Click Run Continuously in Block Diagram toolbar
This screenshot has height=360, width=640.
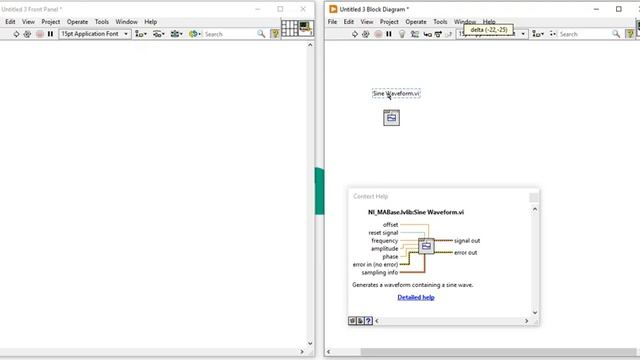[x=366, y=34]
